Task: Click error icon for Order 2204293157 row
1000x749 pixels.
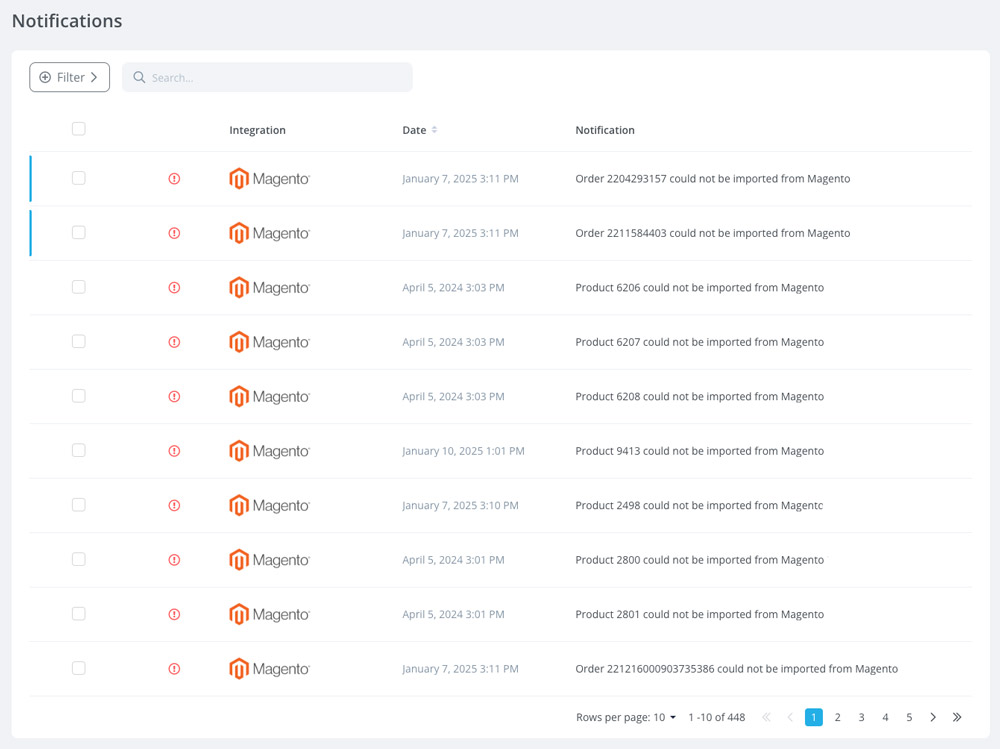Action: [174, 179]
